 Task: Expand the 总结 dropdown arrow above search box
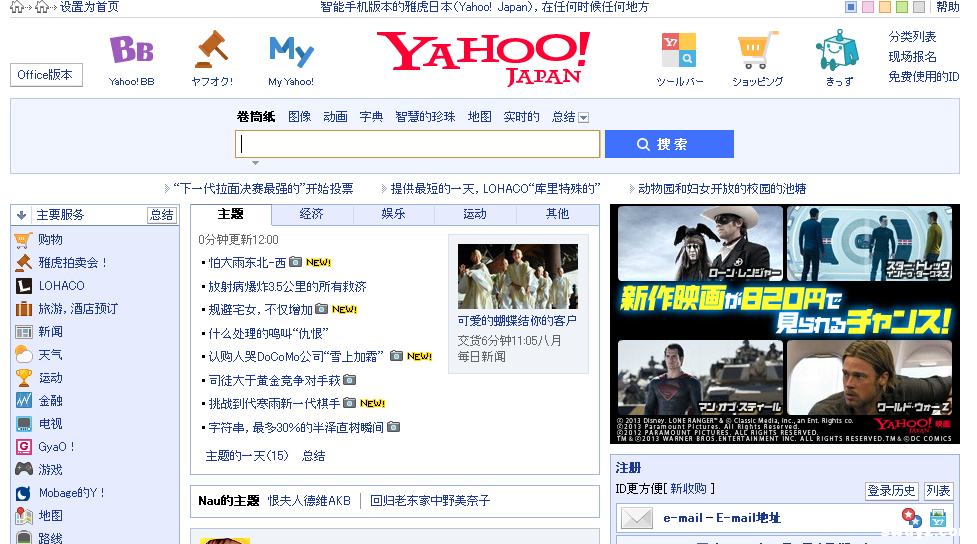click(584, 118)
